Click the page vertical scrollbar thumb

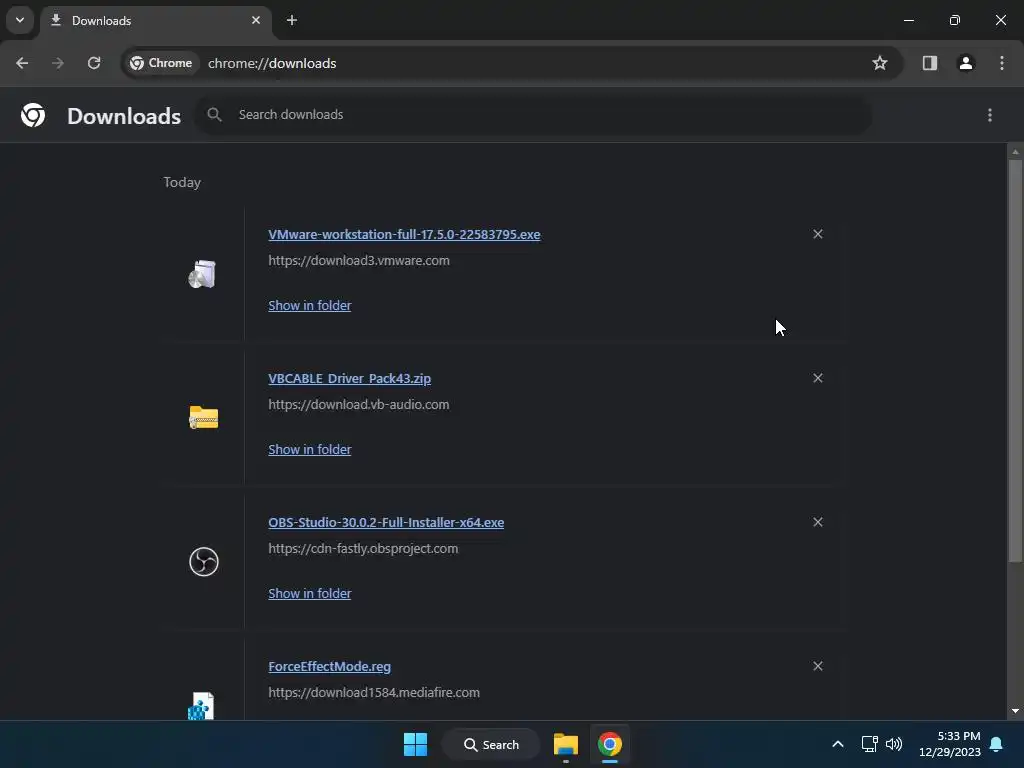[x=1015, y=360]
